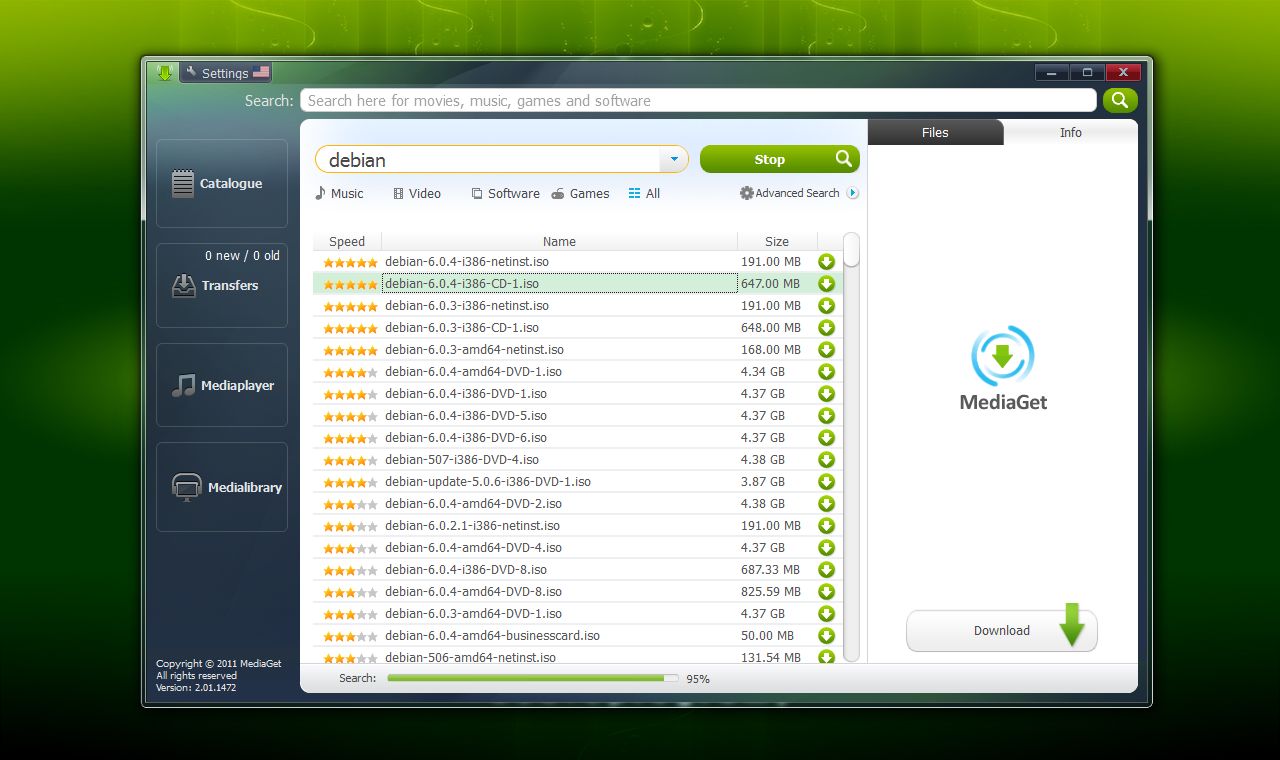The width and height of the screenshot is (1280, 760).
Task: Click the 168.00 MB size cell
Action: [771, 350]
